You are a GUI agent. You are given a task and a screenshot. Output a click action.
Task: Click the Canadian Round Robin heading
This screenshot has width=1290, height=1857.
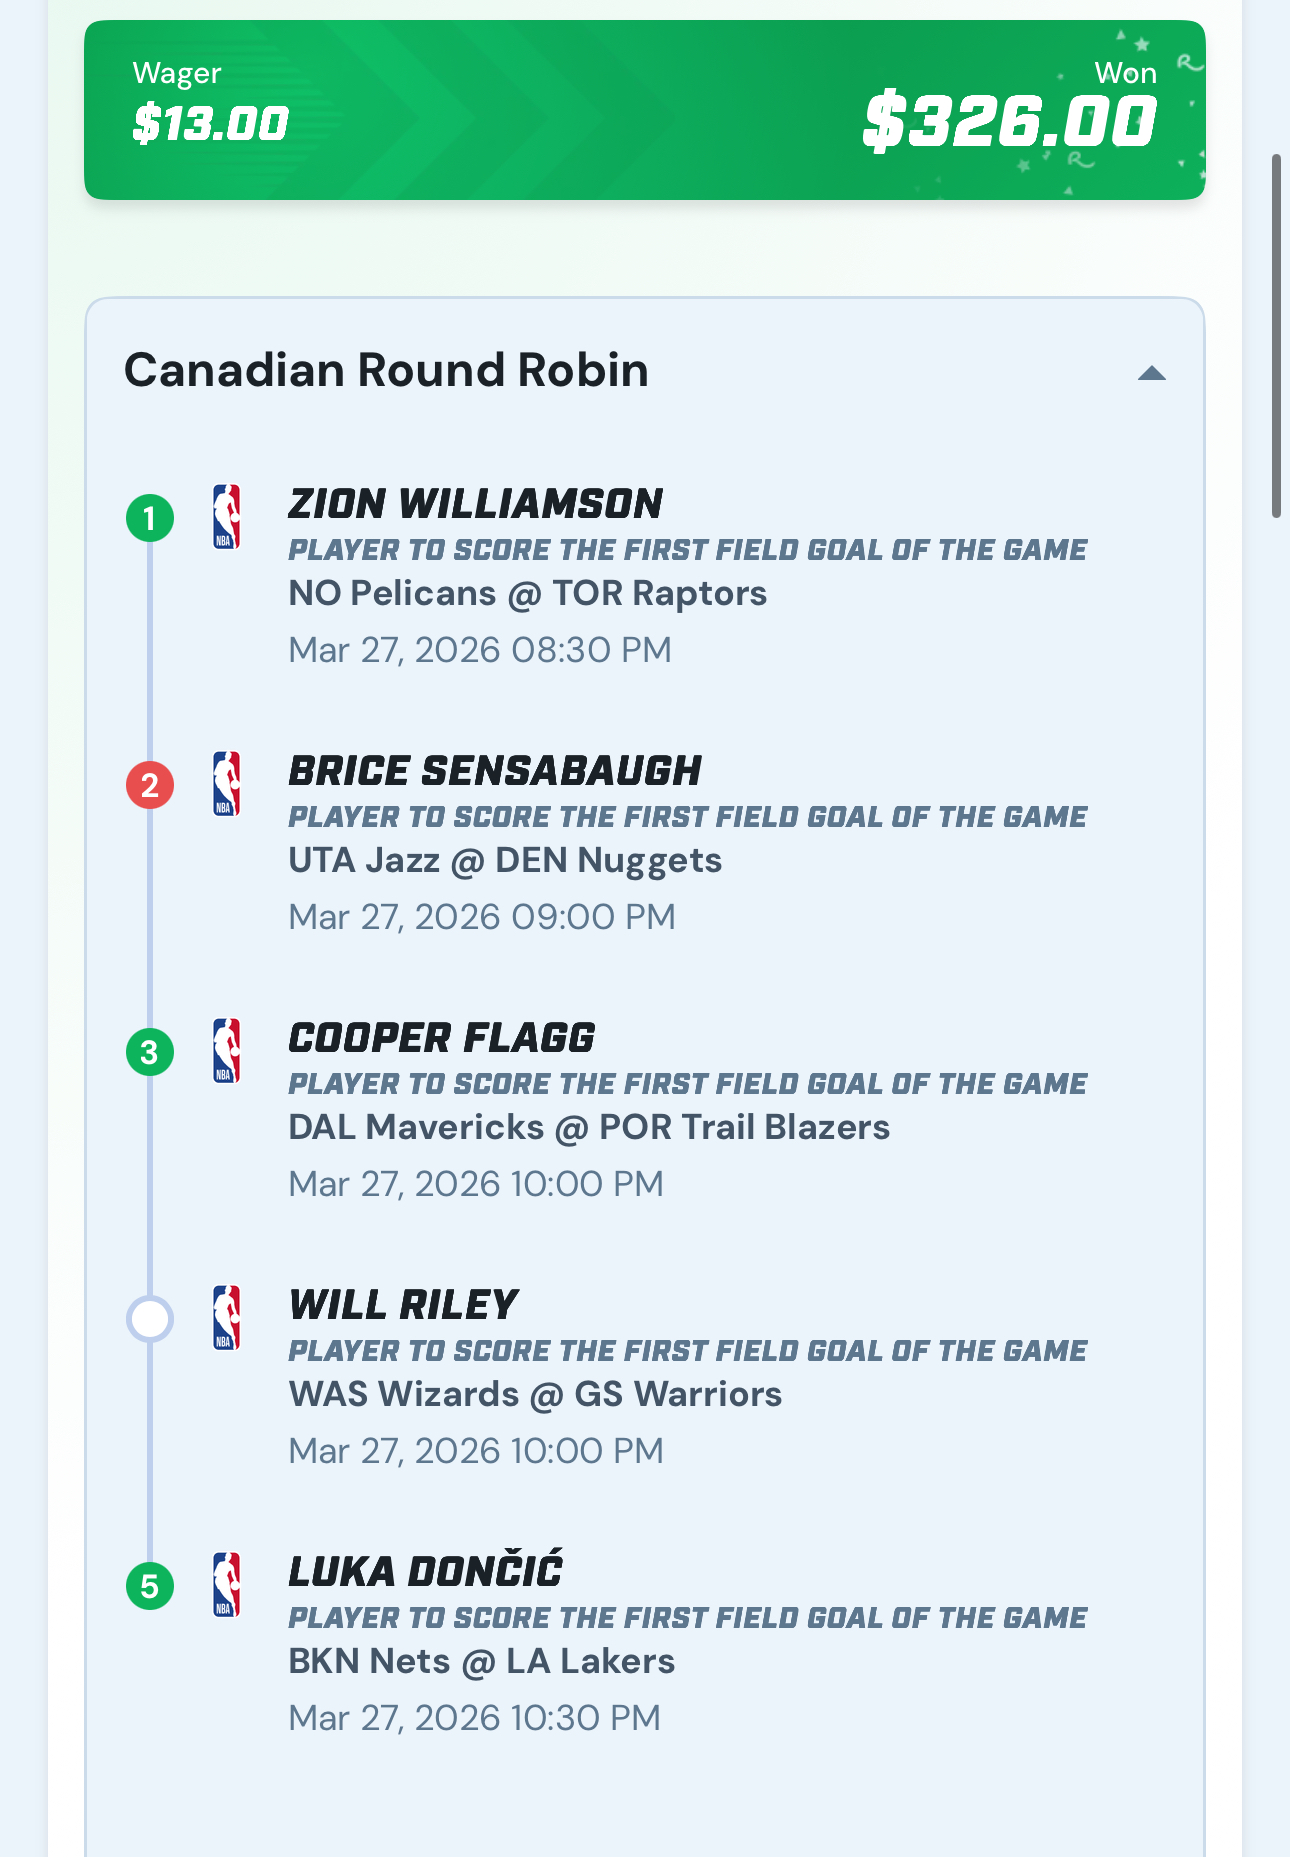tap(386, 370)
